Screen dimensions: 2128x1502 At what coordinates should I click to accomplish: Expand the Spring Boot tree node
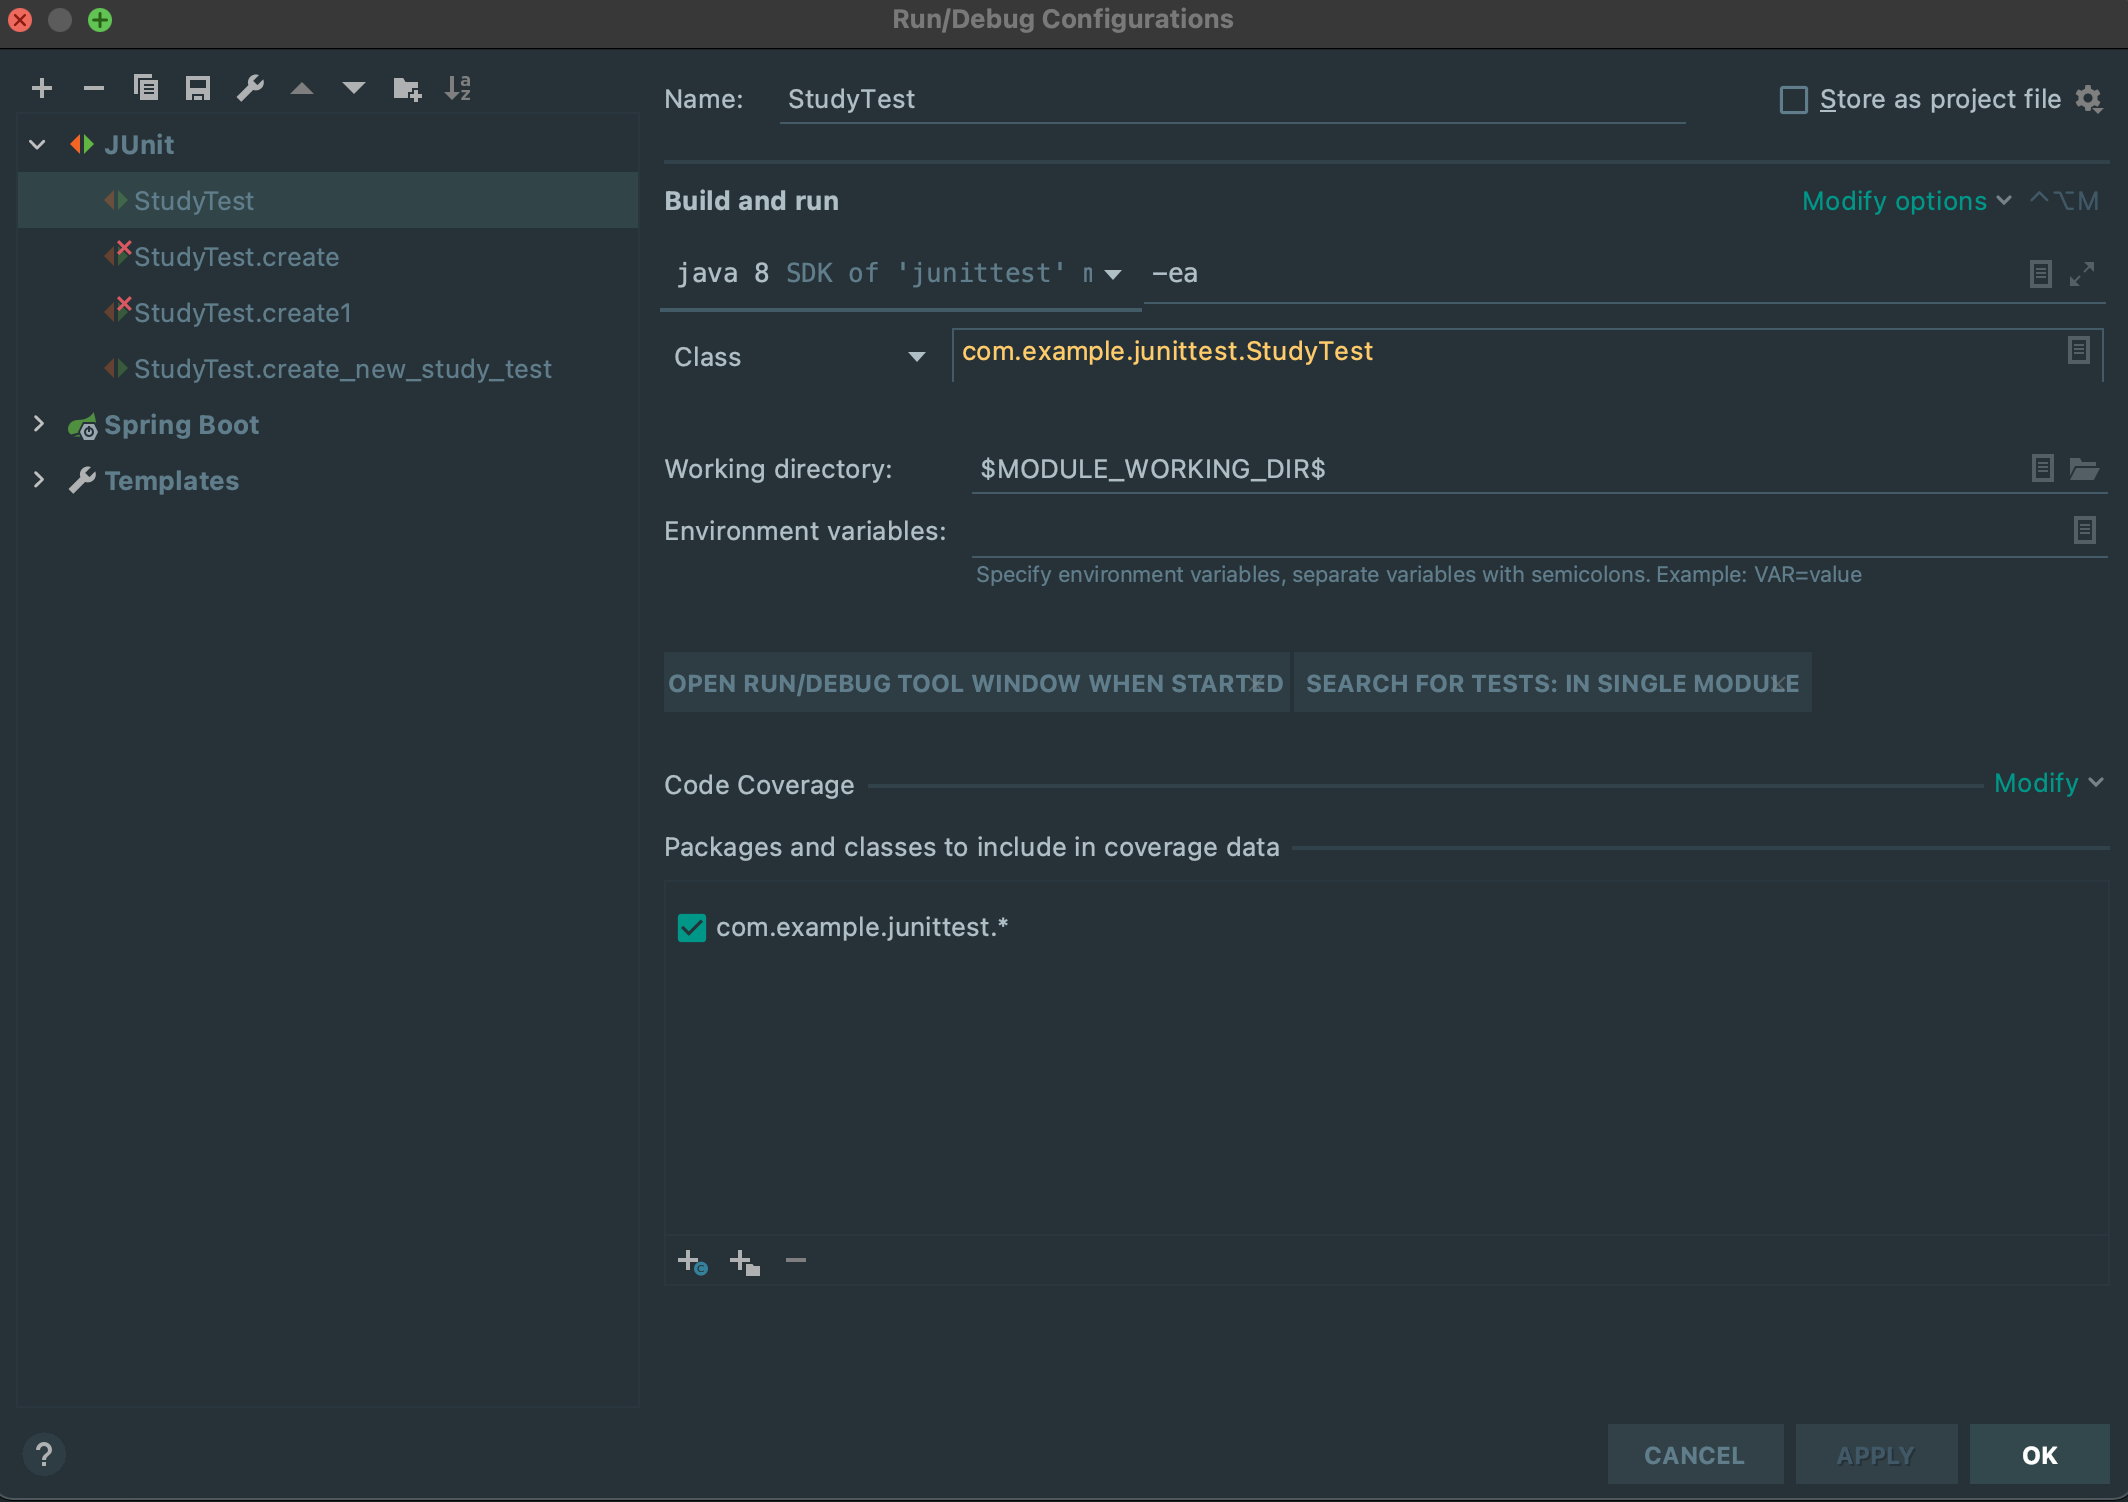38,424
